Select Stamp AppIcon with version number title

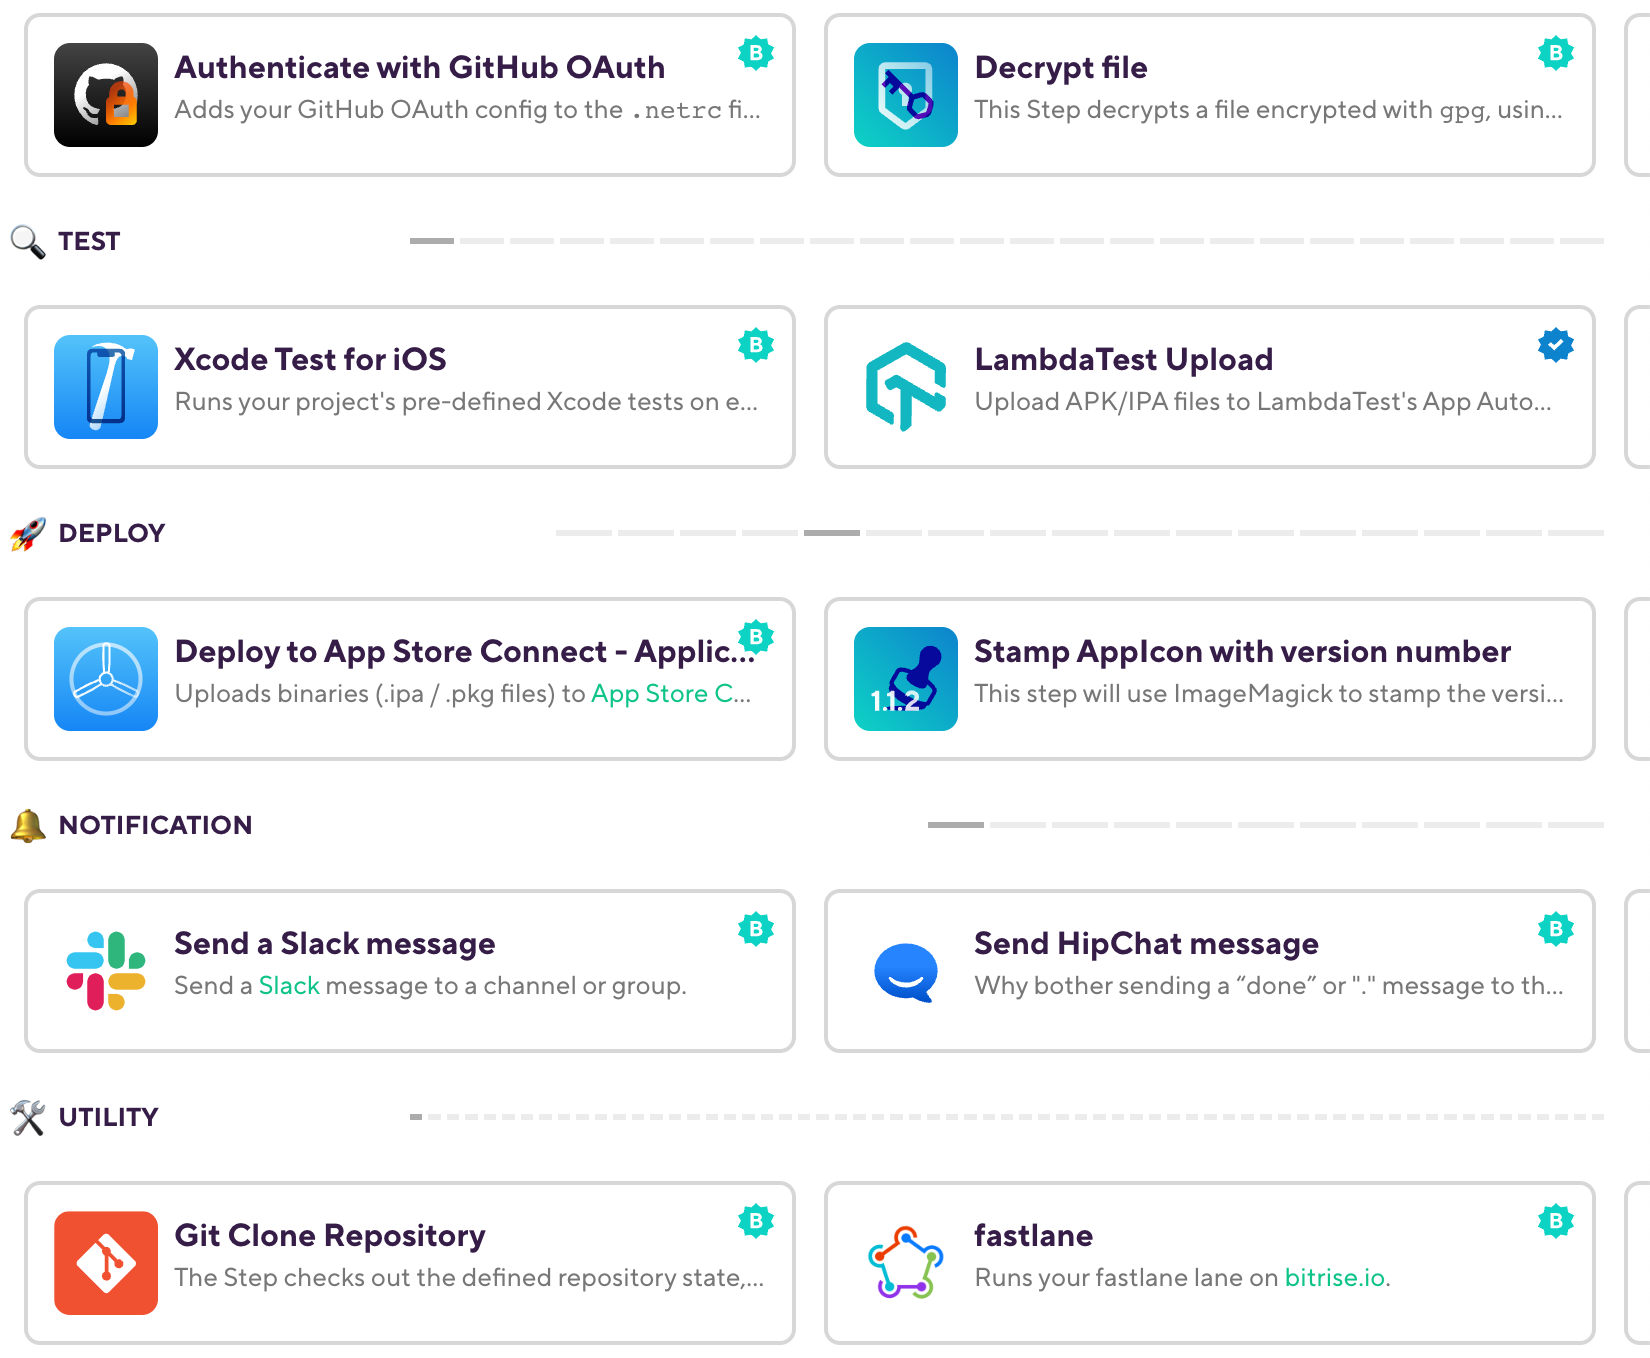click(1243, 651)
